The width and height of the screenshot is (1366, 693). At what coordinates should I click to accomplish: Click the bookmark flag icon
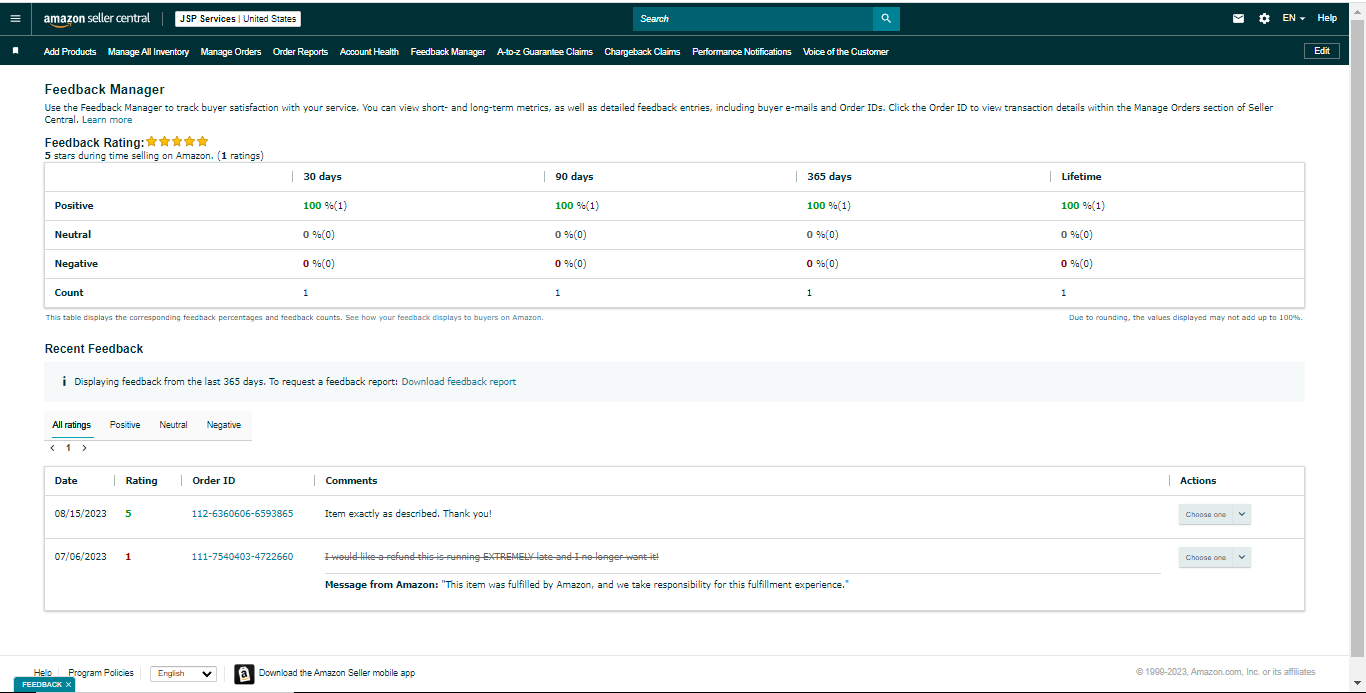15,50
